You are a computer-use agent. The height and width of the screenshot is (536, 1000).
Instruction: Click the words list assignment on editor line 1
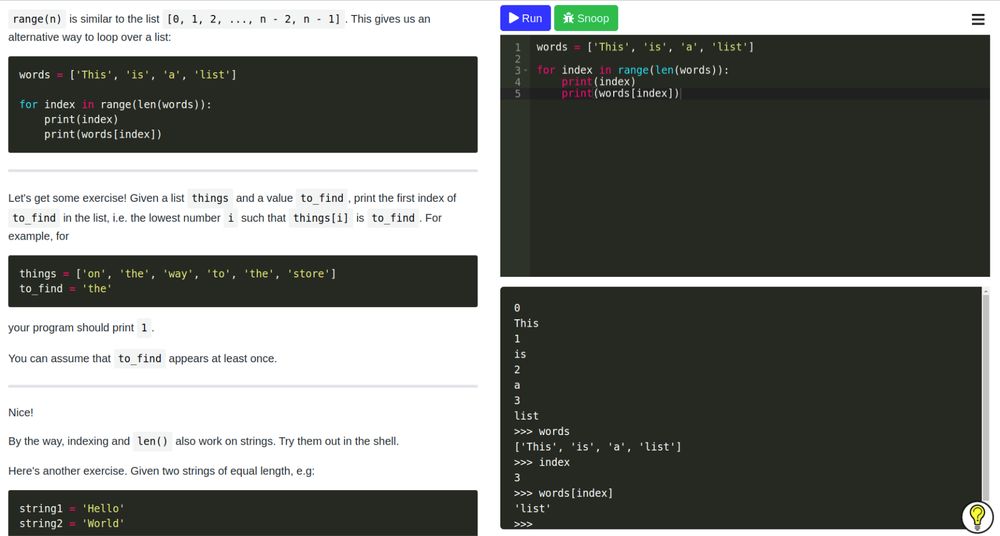point(645,47)
